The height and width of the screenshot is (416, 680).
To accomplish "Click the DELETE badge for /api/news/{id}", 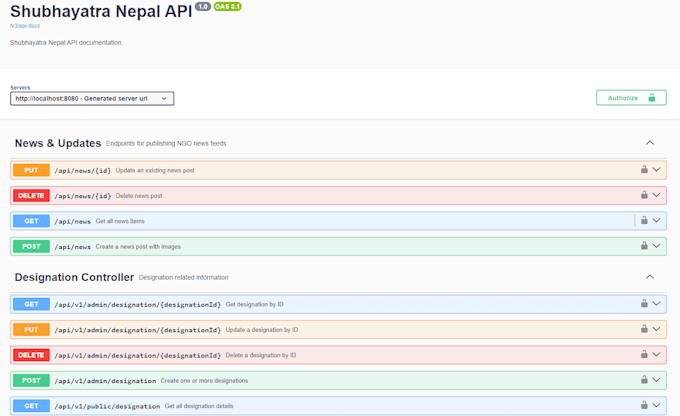I will [31, 196].
